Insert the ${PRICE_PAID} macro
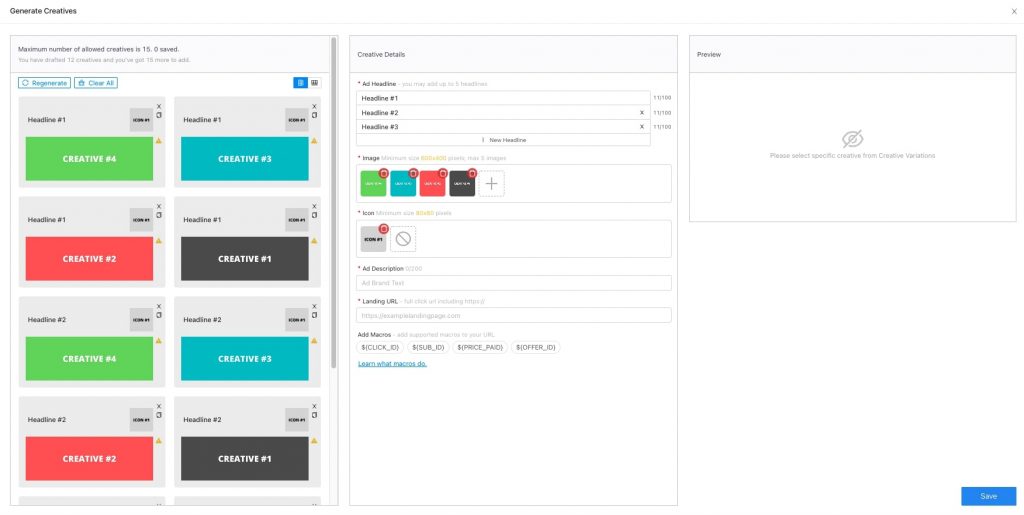Viewport: 1024px width, 515px height. pyautogui.click(x=480, y=347)
